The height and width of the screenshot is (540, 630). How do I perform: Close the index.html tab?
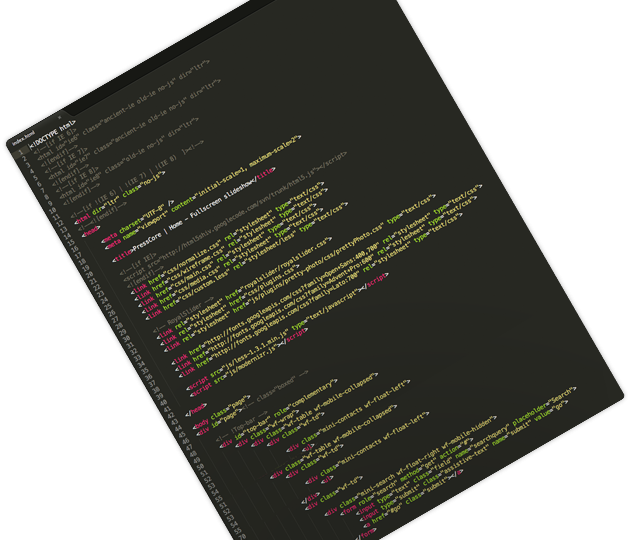coord(59,118)
